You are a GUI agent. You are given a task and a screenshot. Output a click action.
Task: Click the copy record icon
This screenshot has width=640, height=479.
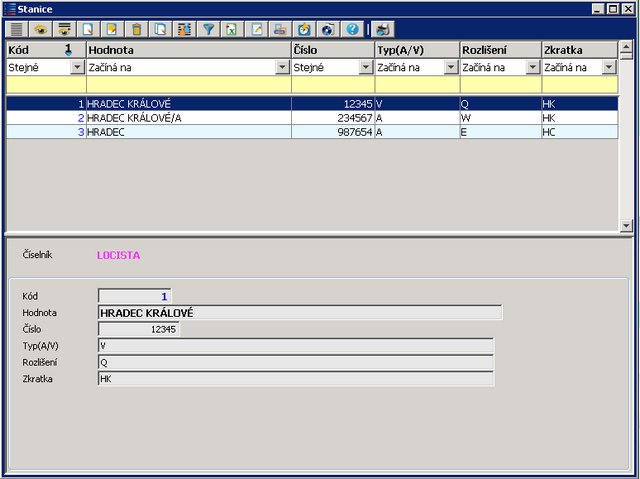click(161, 29)
